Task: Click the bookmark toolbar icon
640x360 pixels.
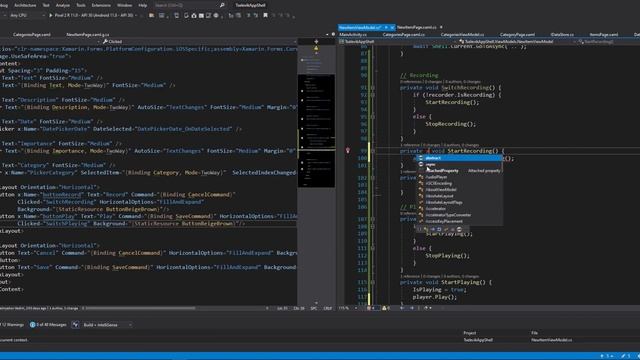Action: point(265,15)
